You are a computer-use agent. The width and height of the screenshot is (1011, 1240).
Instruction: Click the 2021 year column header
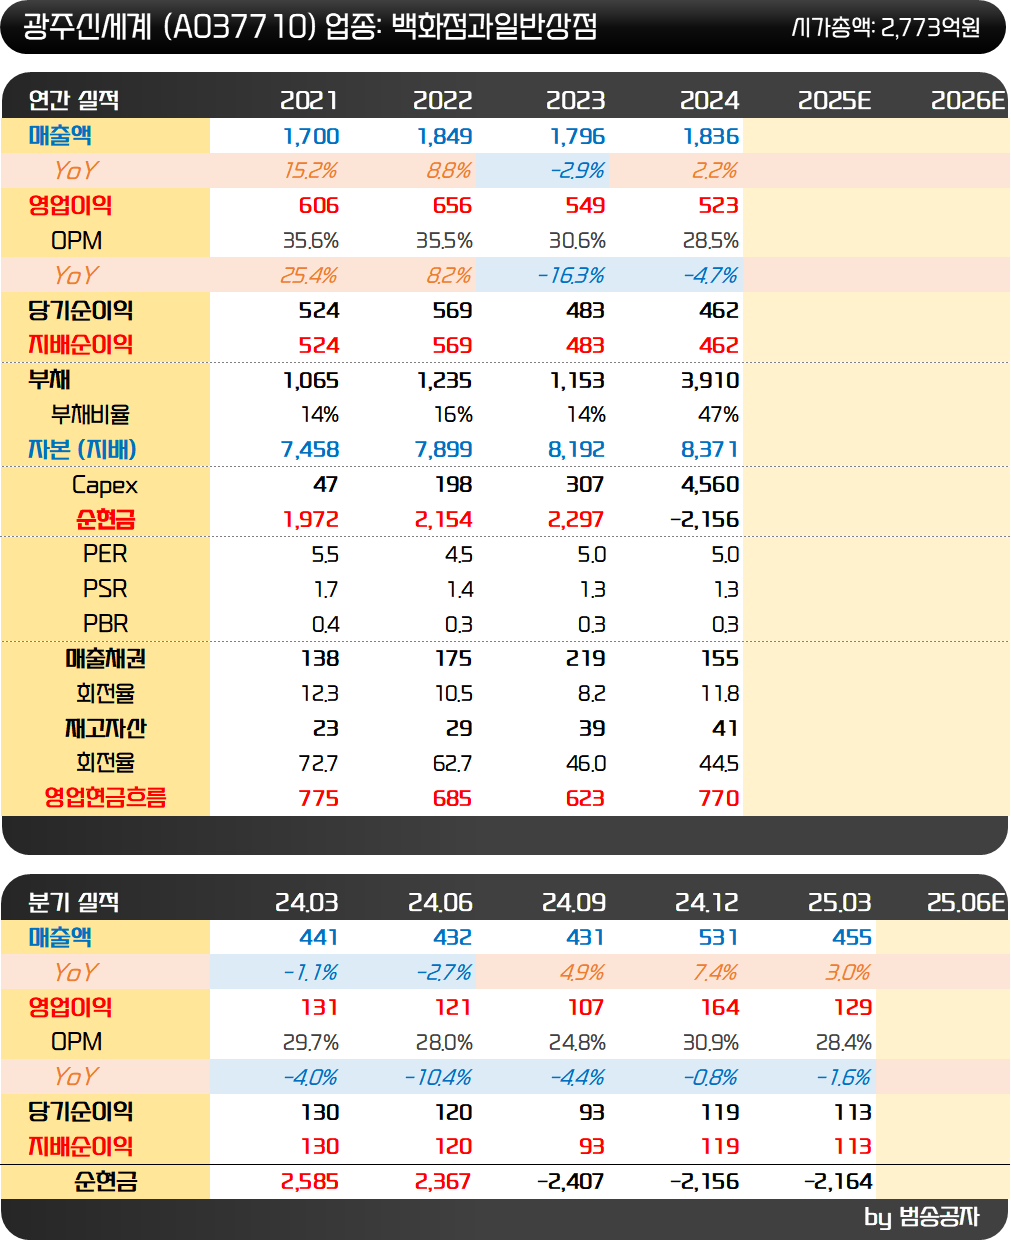click(309, 100)
